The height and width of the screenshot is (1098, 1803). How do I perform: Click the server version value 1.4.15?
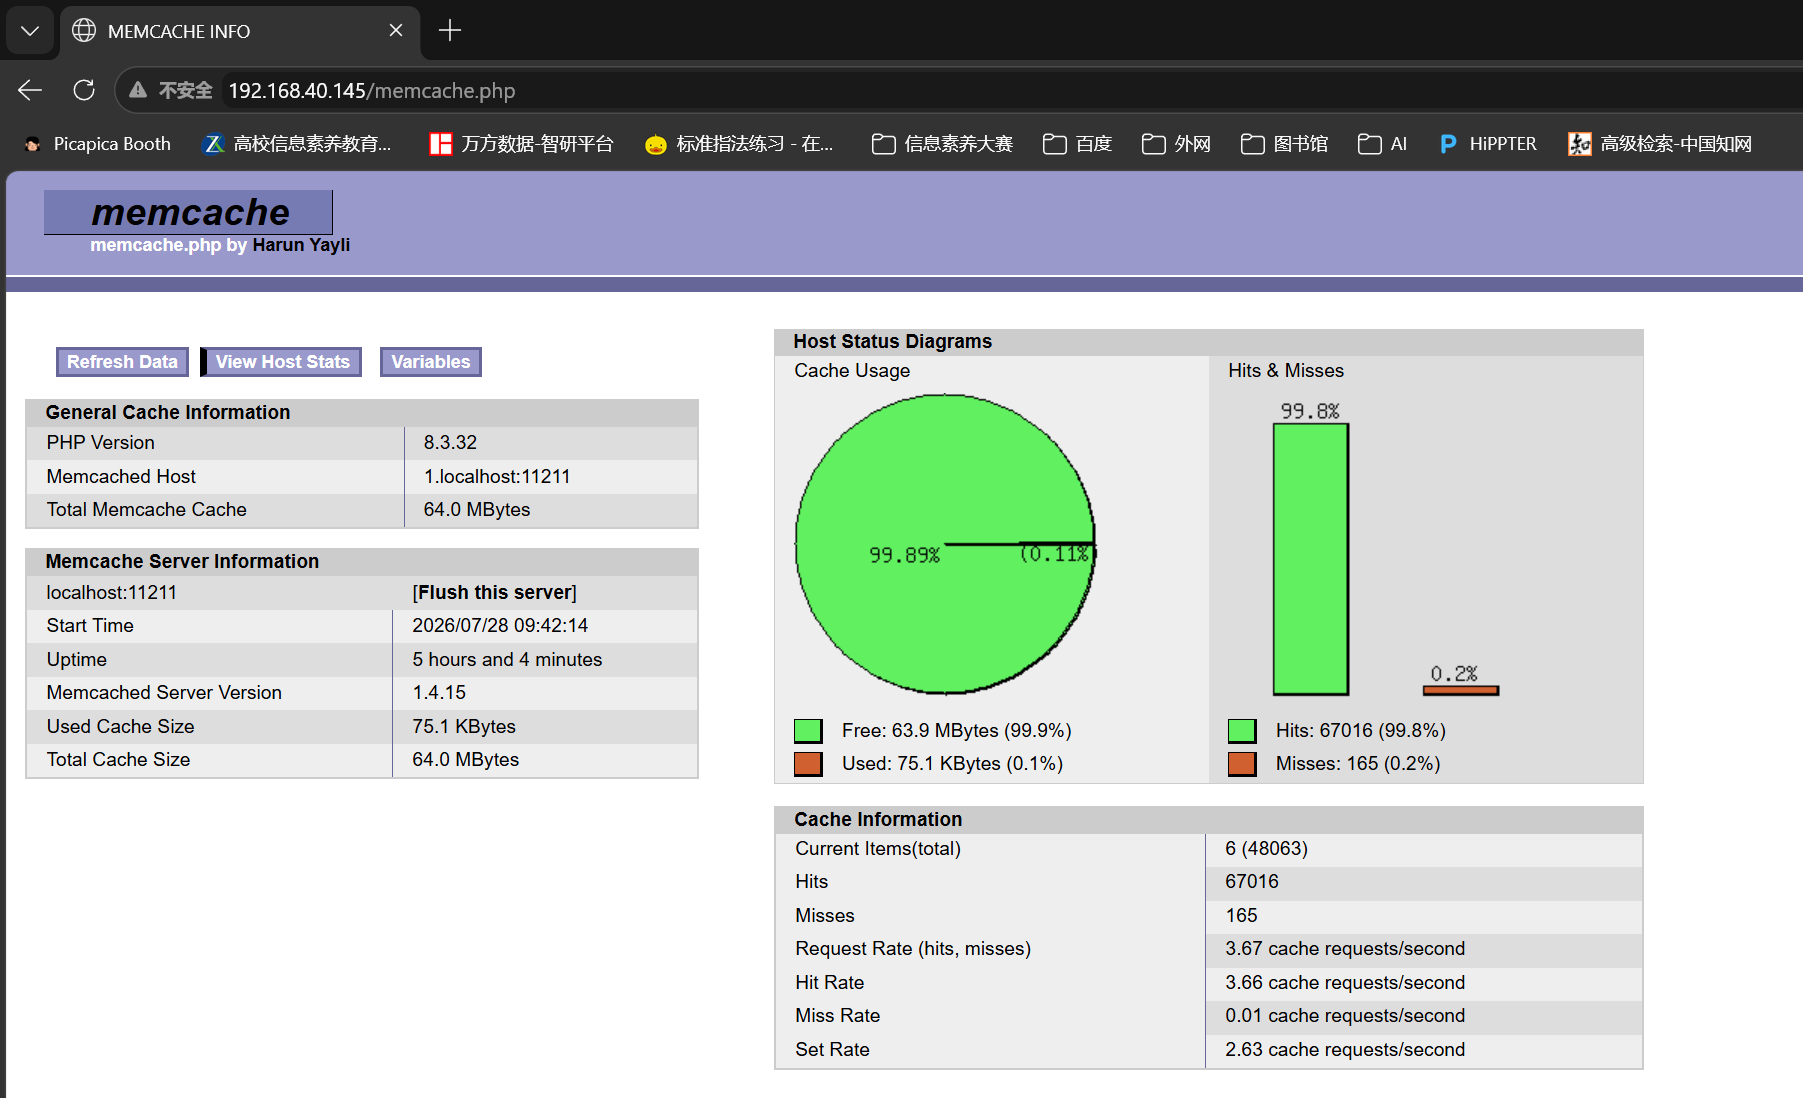click(x=439, y=692)
